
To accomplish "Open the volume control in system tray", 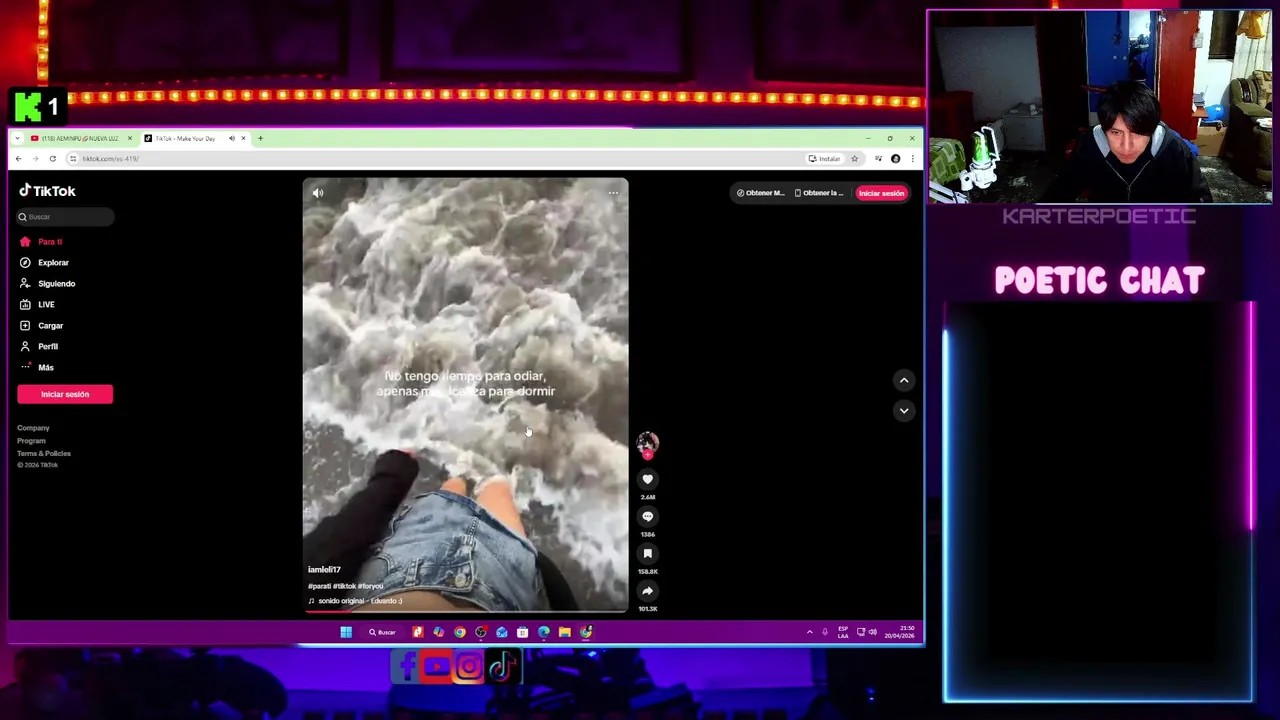I will (873, 632).
